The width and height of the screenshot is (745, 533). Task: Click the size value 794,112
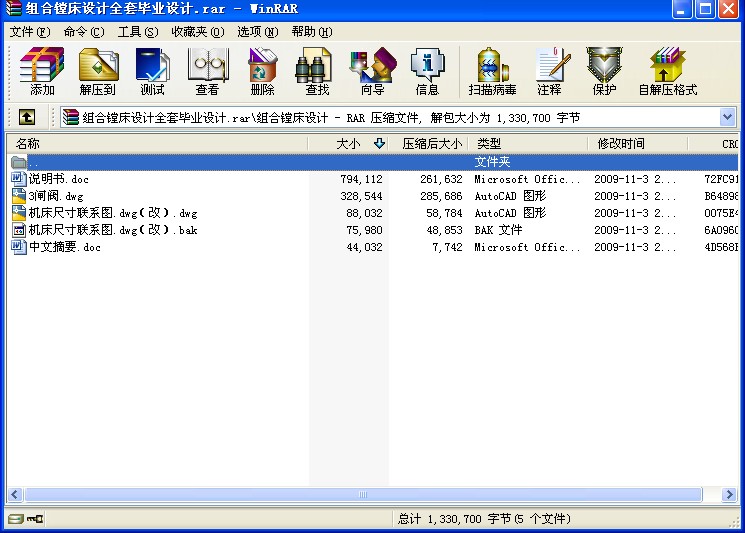pyautogui.click(x=362, y=179)
